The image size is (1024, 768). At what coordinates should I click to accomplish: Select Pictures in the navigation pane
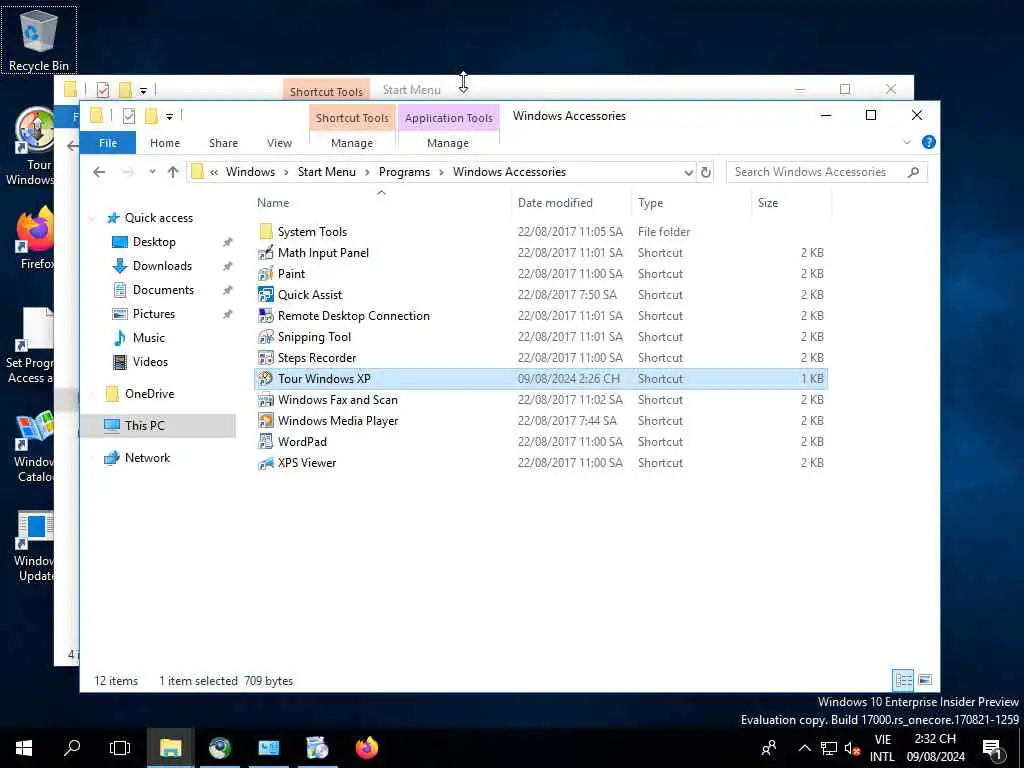(153, 314)
